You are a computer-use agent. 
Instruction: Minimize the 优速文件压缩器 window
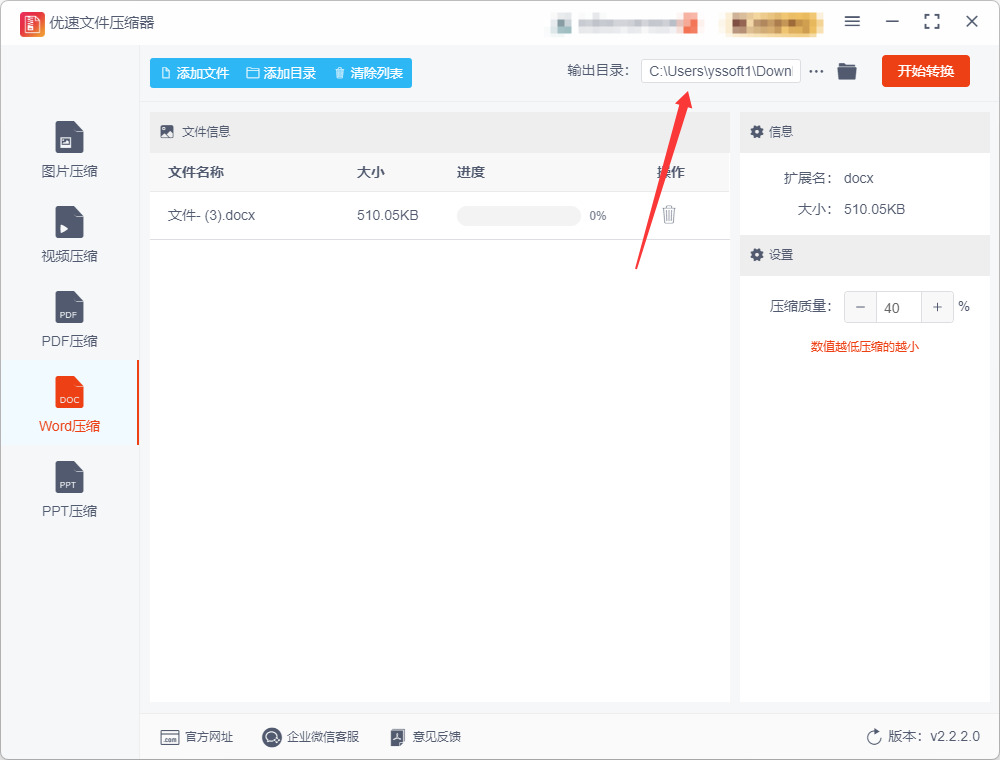pos(892,22)
